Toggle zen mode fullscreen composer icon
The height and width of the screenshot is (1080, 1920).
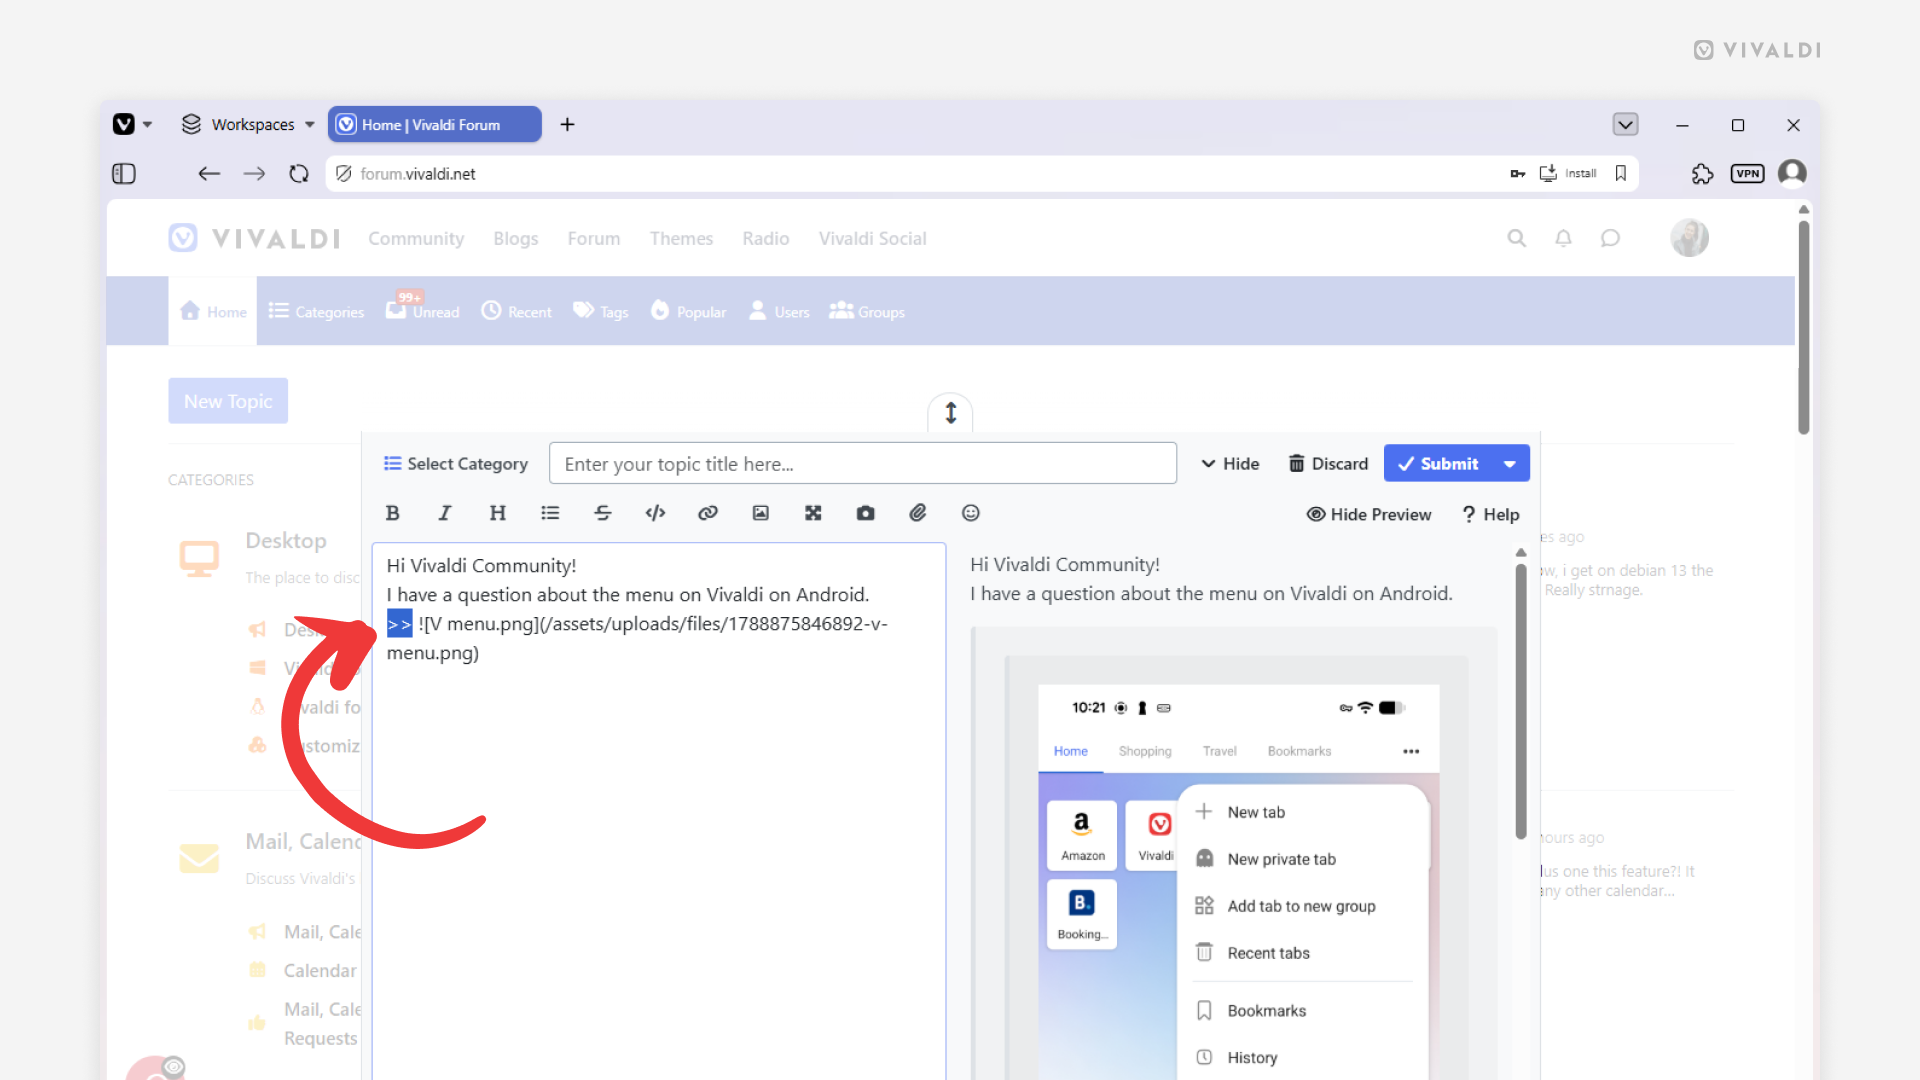813,513
